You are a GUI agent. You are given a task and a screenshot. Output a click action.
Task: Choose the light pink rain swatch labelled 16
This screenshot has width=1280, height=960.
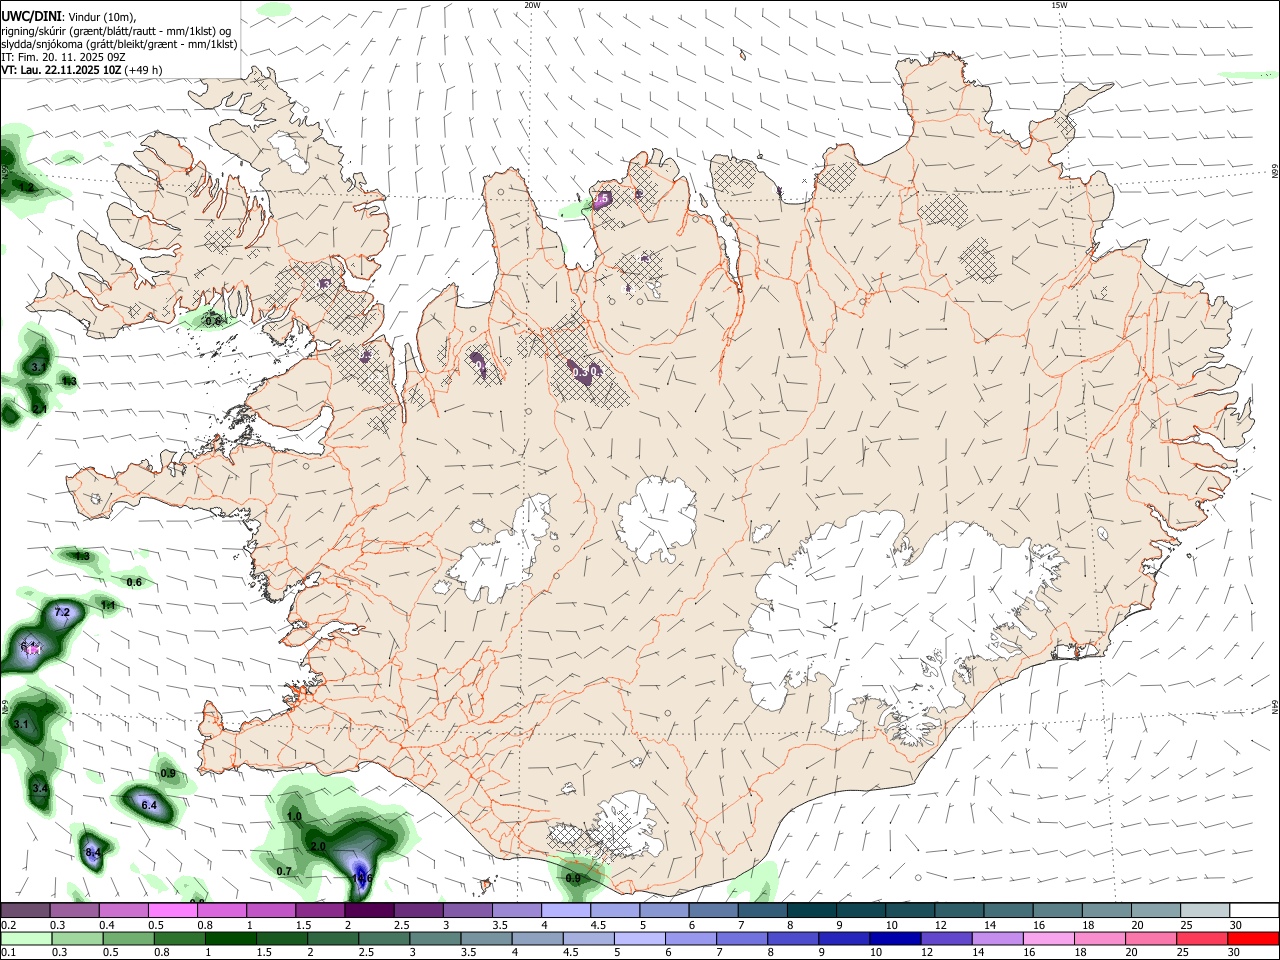click(x=1048, y=939)
